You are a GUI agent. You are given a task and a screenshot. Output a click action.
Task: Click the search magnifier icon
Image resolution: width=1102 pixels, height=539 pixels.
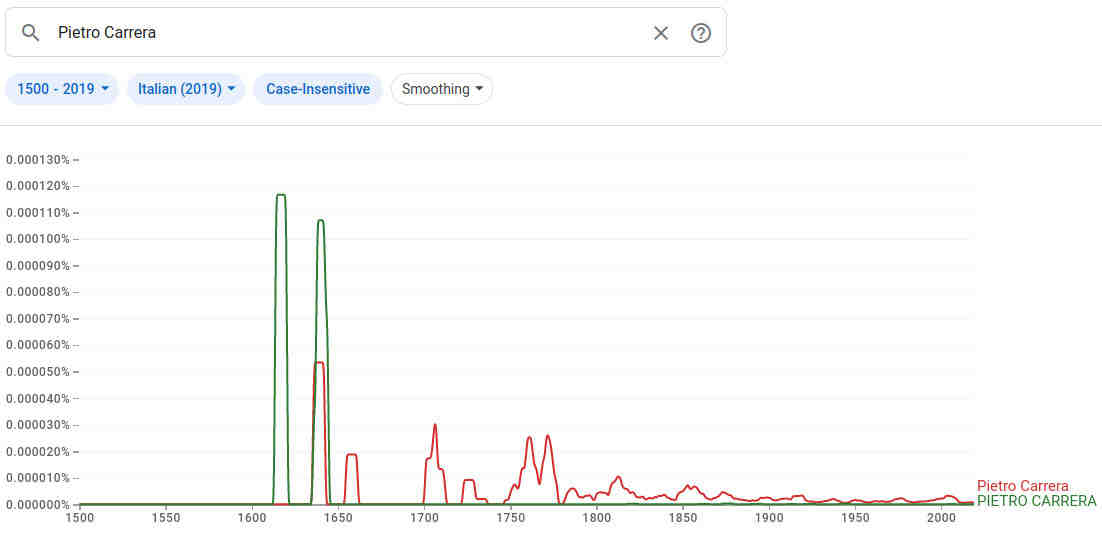coord(30,33)
